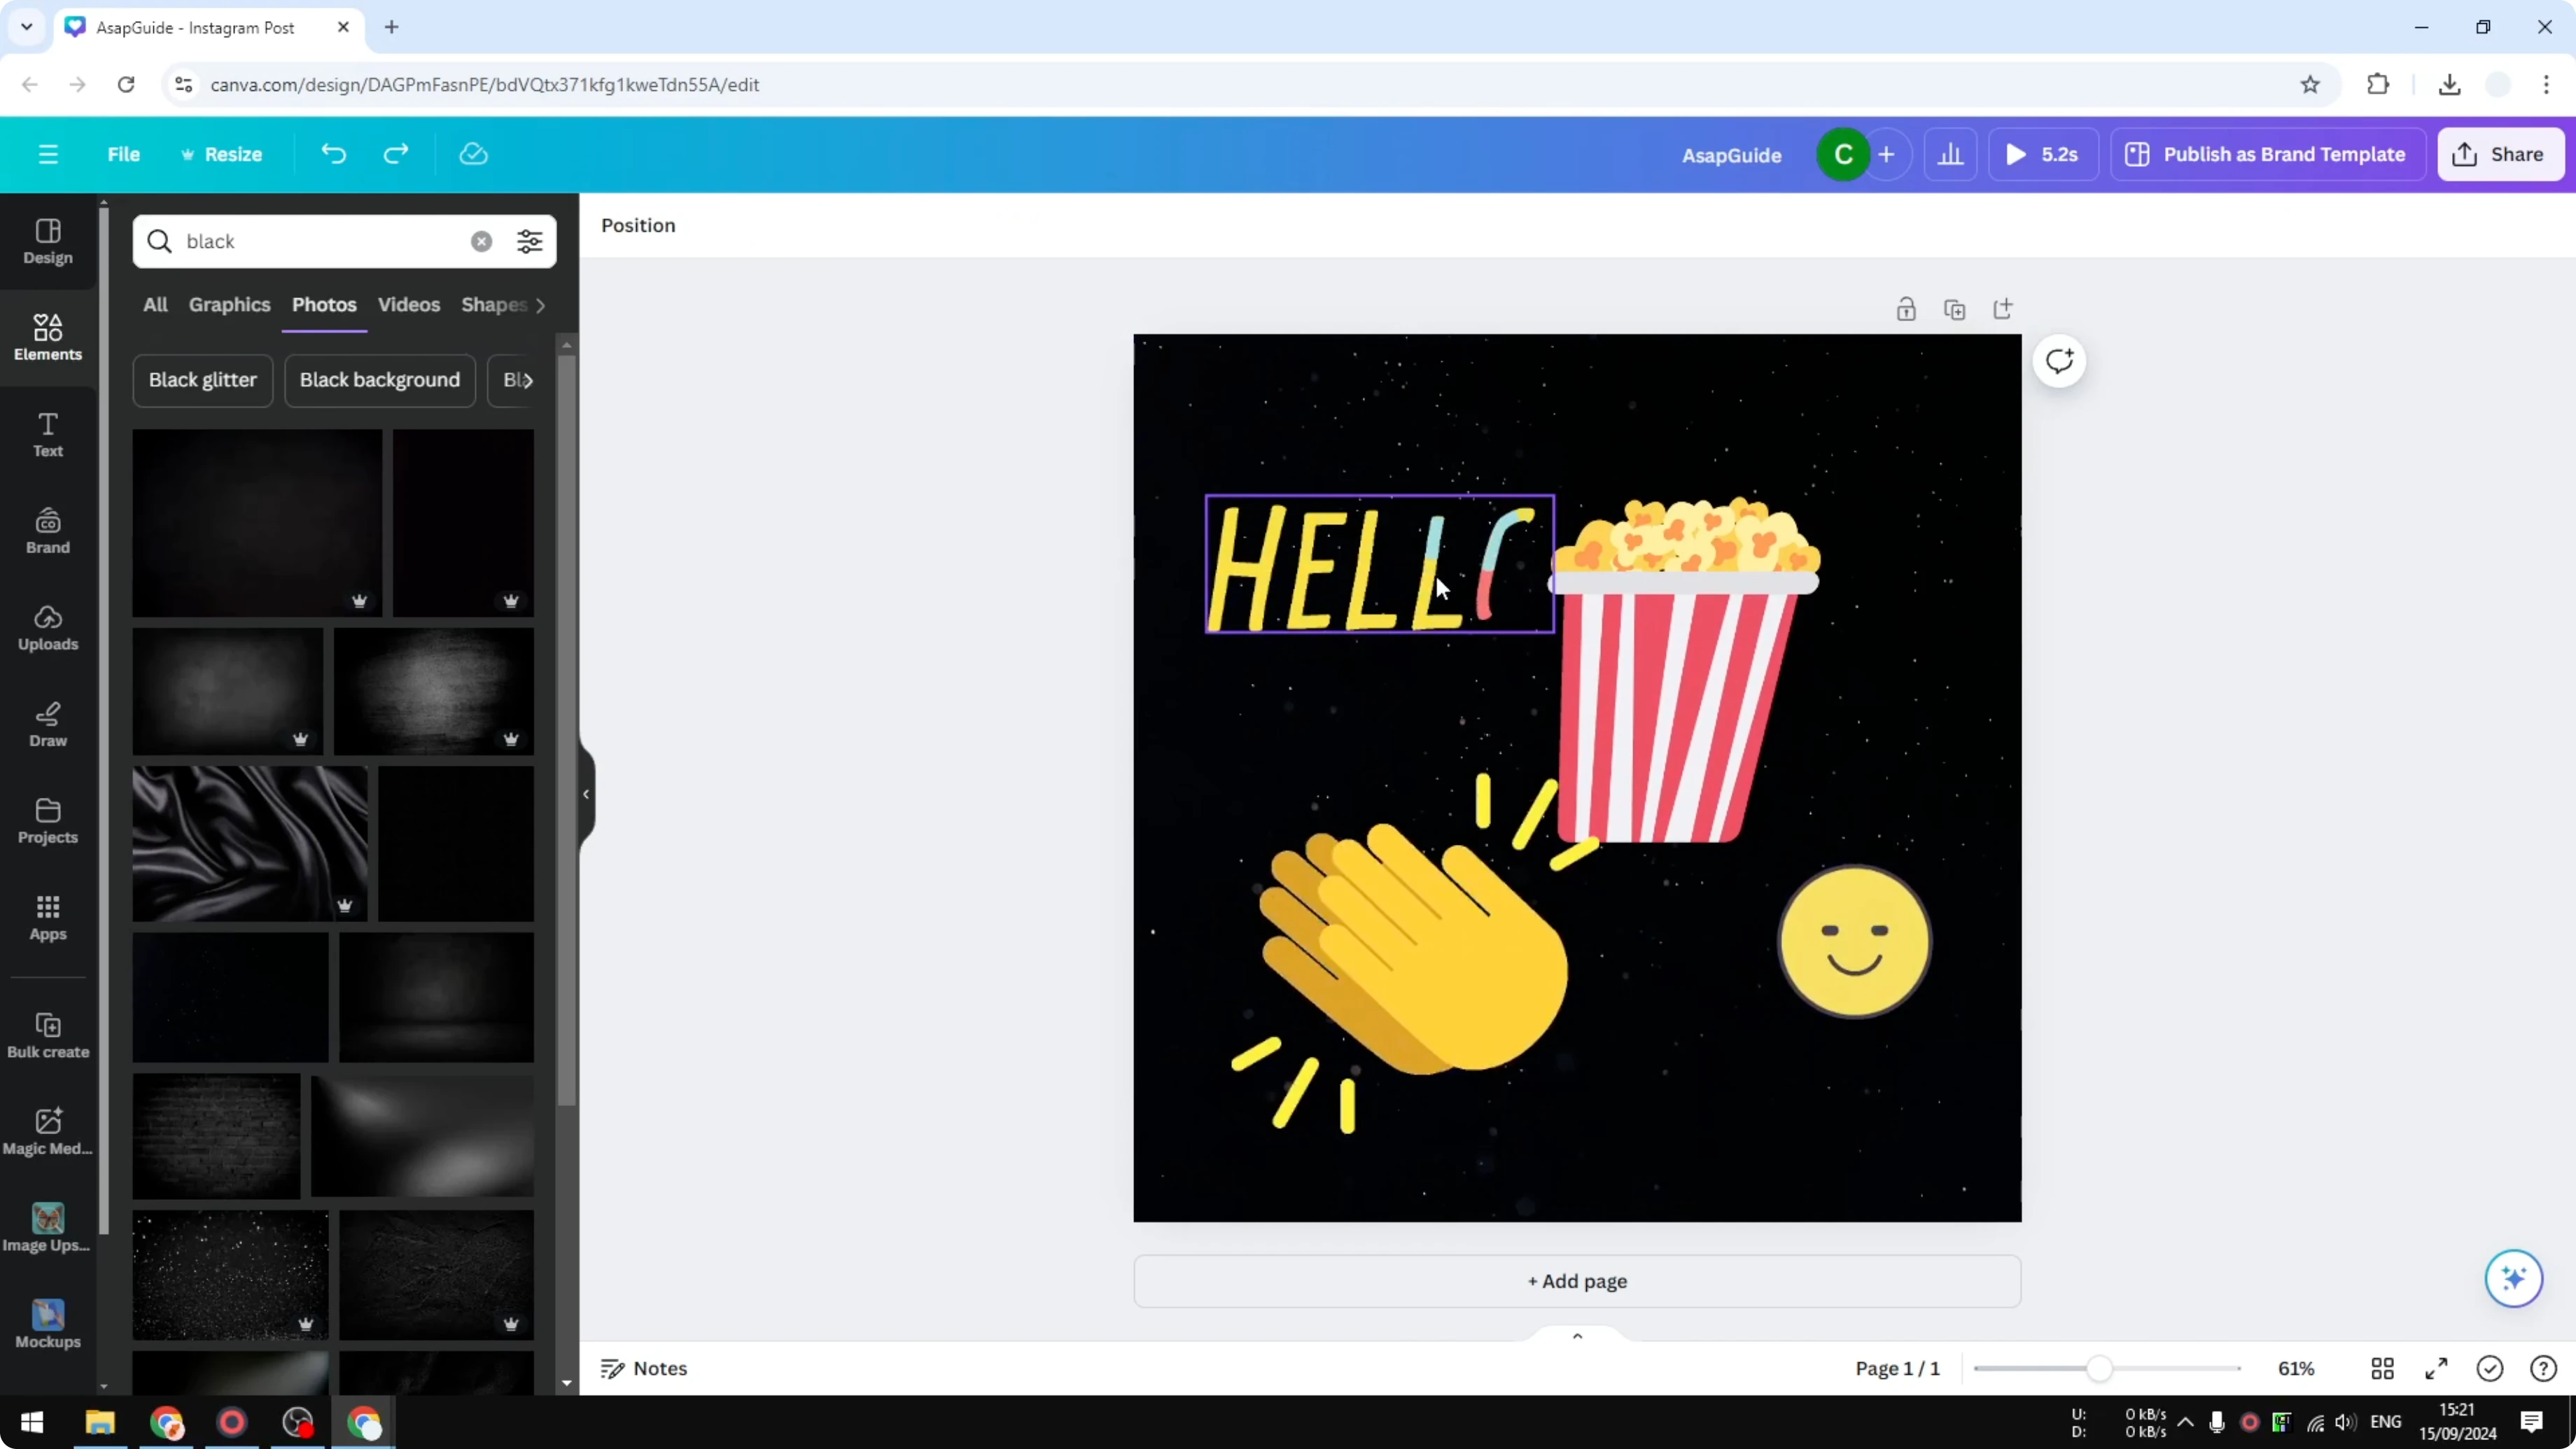Image resolution: width=2576 pixels, height=1449 pixels.
Task: Undo the last action
Action: click(333, 154)
